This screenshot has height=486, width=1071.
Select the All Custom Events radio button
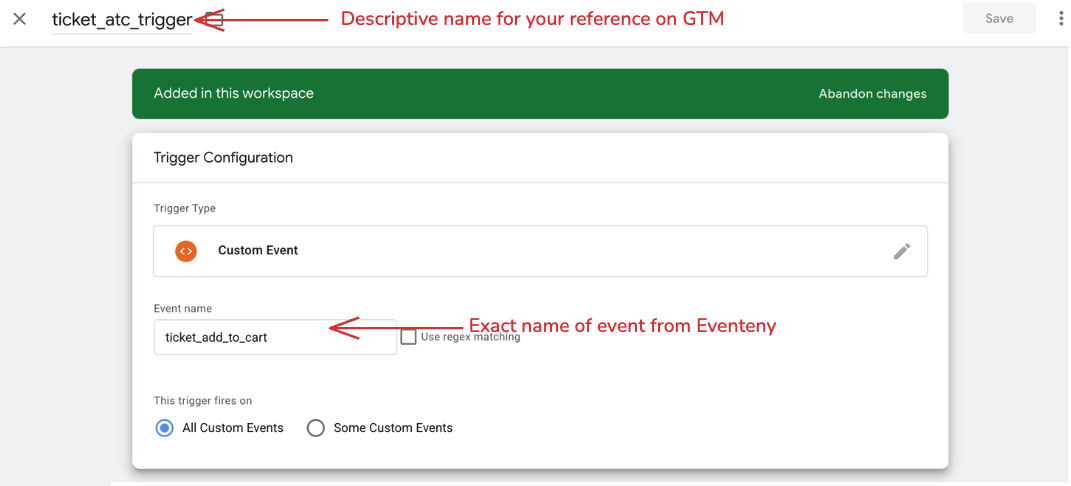[165, 428]
